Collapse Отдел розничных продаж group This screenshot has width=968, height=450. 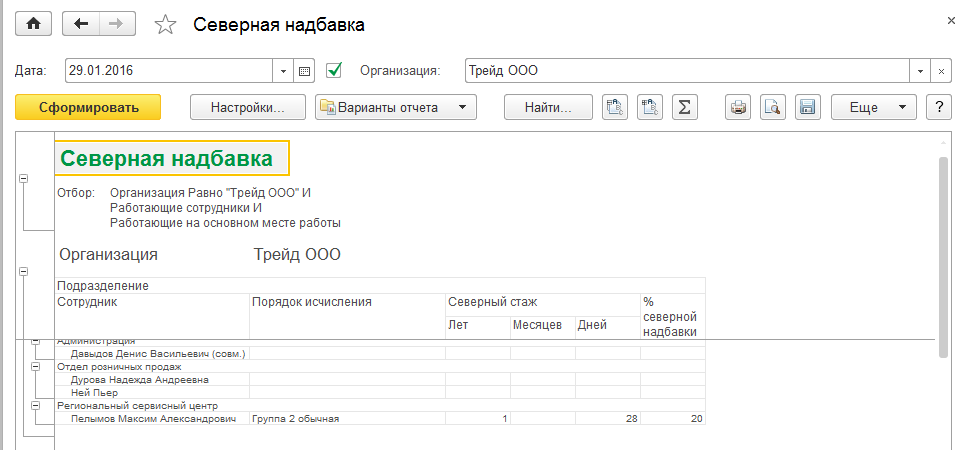point(36,366)
